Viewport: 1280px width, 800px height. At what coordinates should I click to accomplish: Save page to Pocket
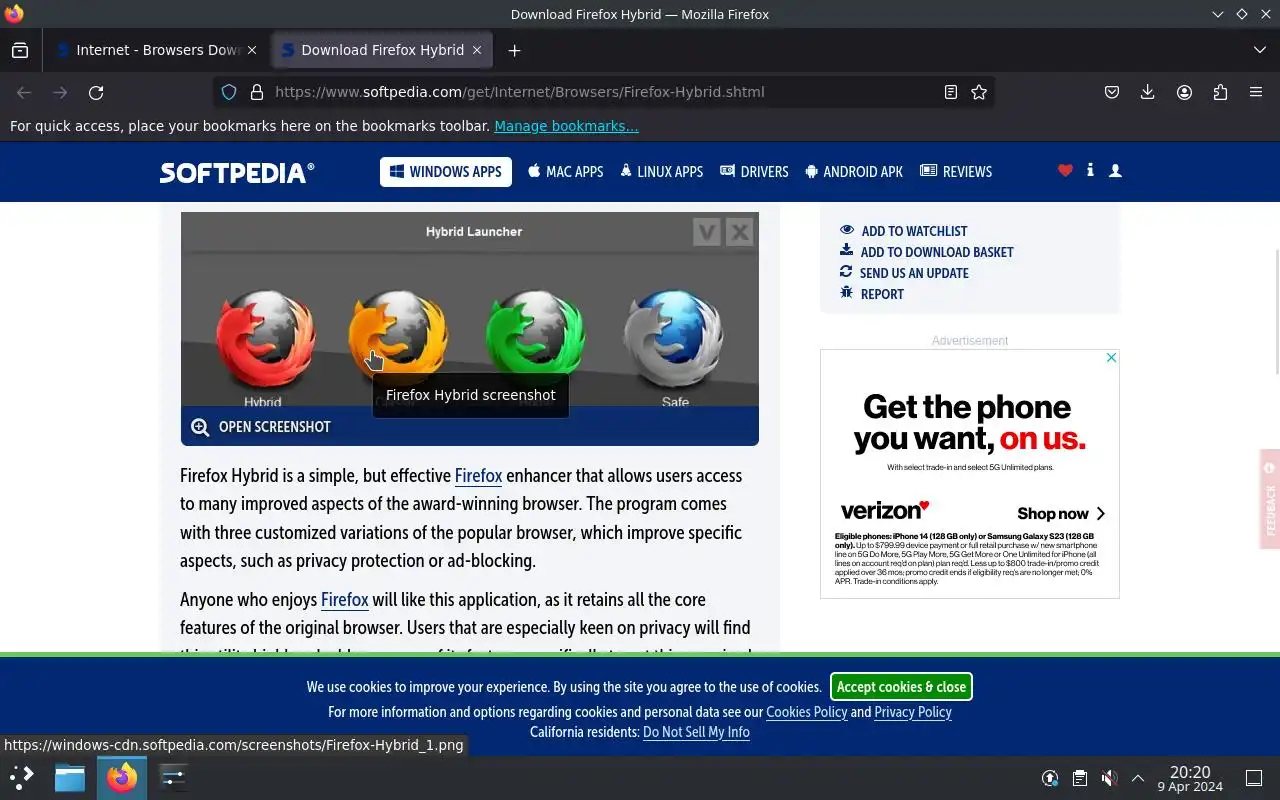(x=1112, y=92)
